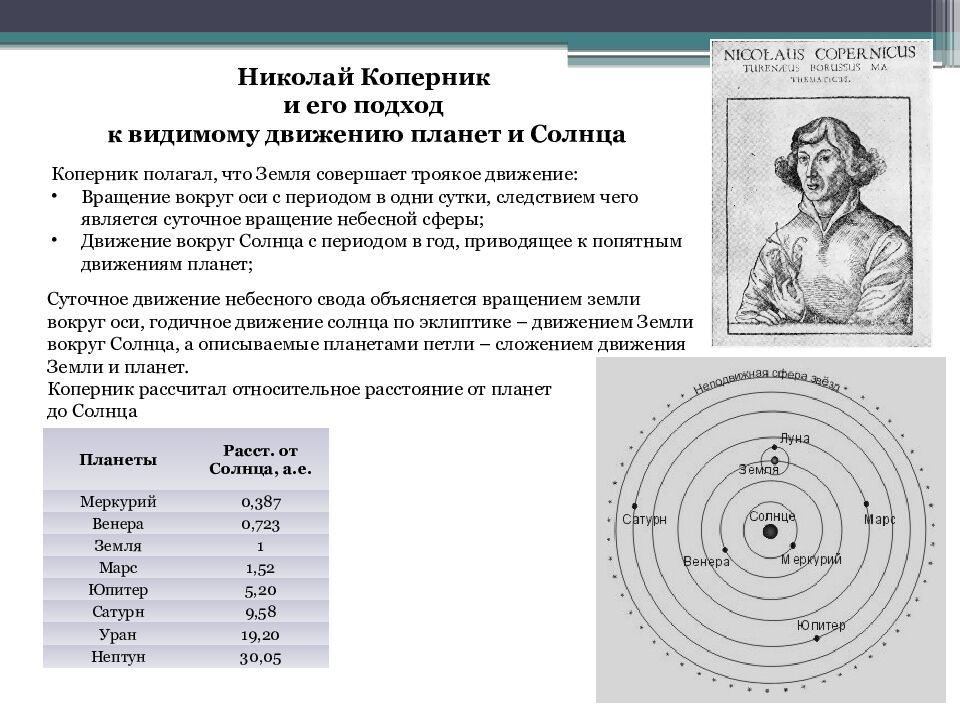Click the first bullet about 'Вращение вокруг оси'
This screenshot has height=720, width=960.
[x=360, y=207]
